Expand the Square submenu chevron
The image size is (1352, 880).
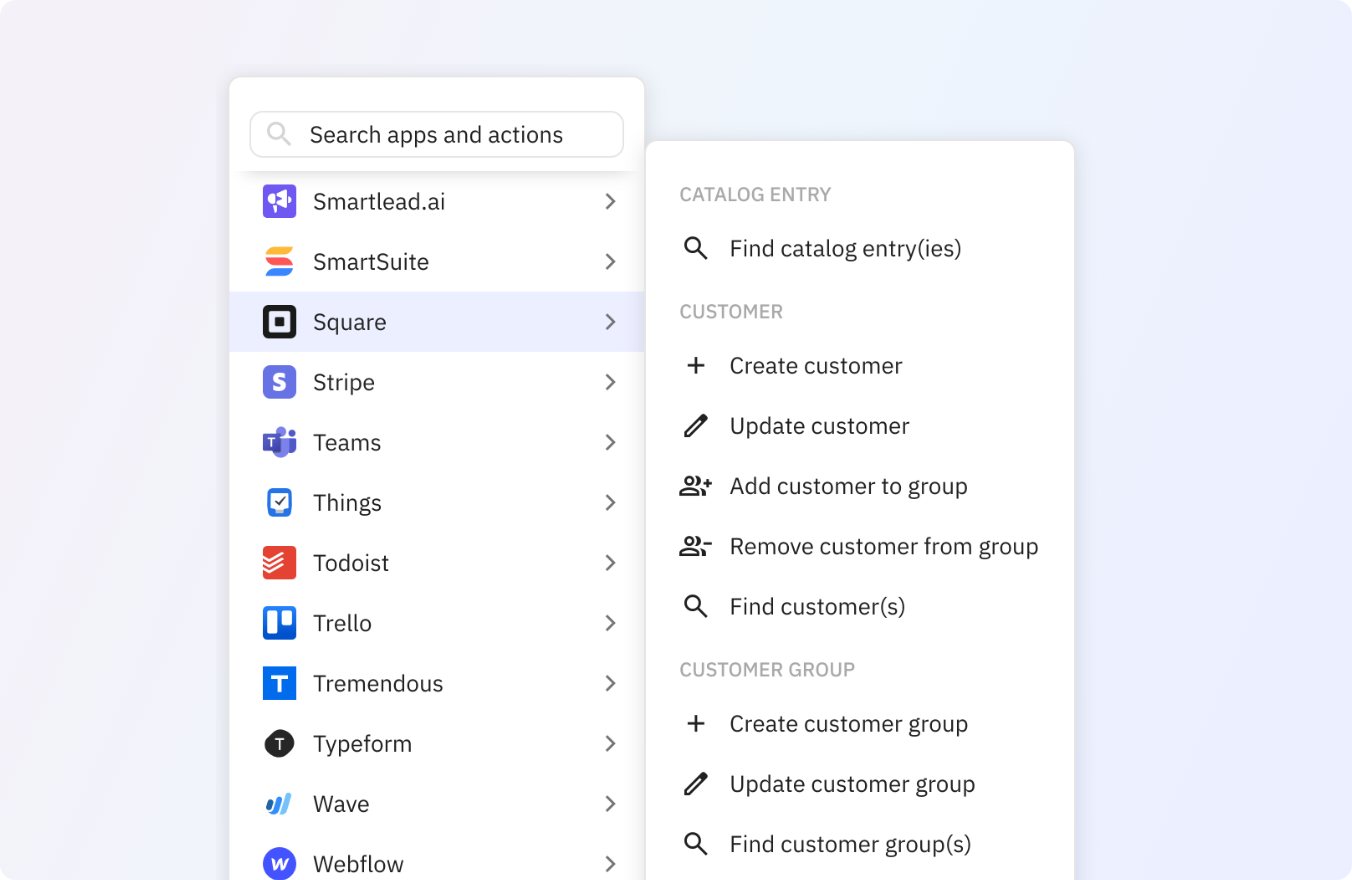(x=610, y=322)
